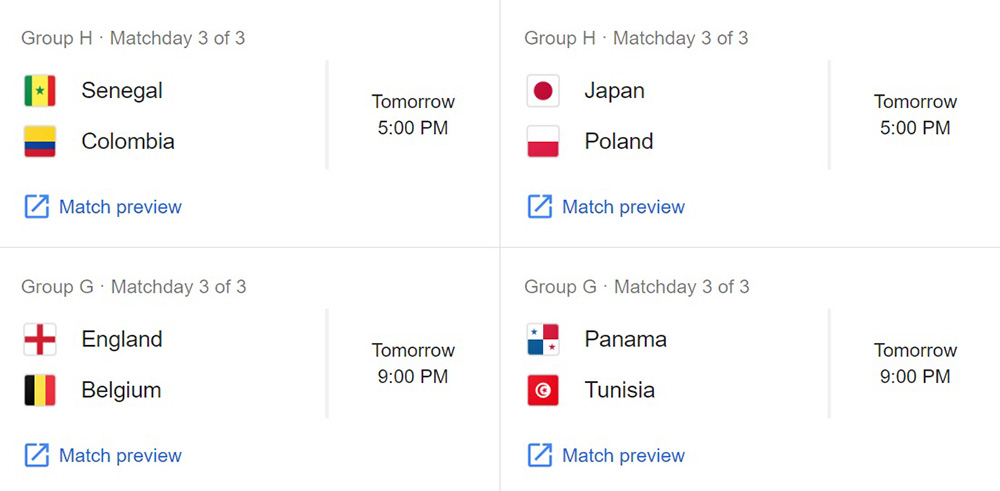Click the Tunisia flag icon
This screenshot has height=491, width=1000.
click(543, 391)
